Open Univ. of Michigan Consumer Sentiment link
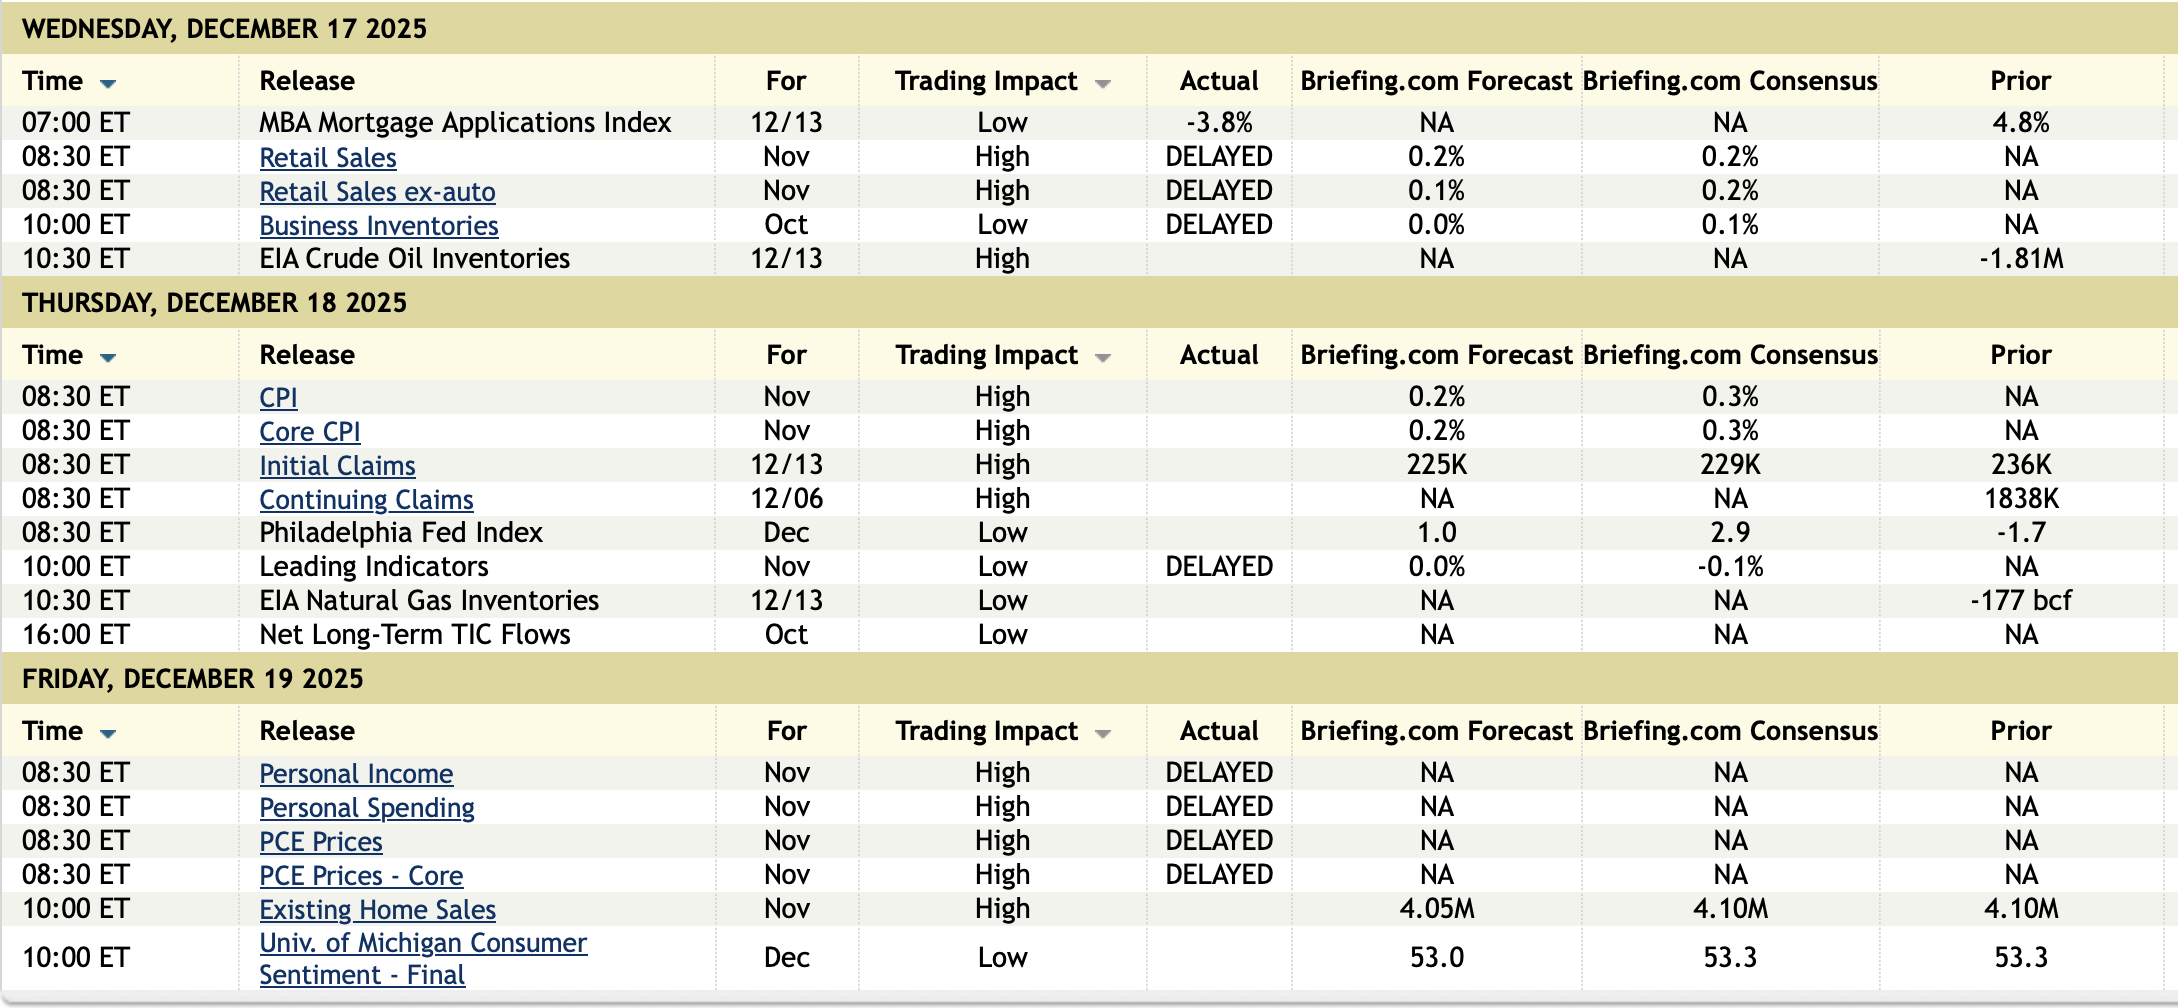Viewport: 2178px width, 1008px height. coord(422,943)
